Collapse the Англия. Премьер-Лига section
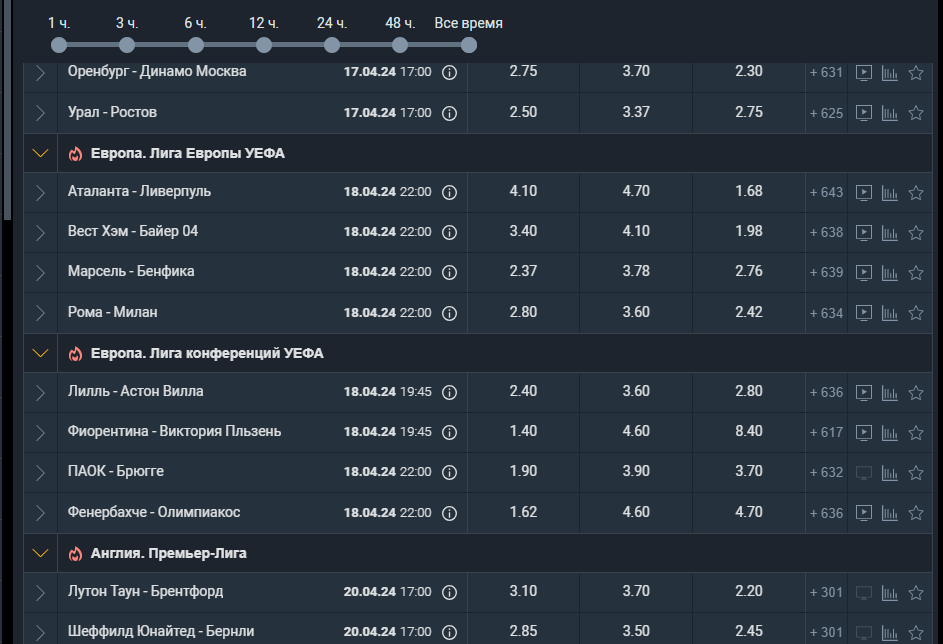 coord(40,553)
